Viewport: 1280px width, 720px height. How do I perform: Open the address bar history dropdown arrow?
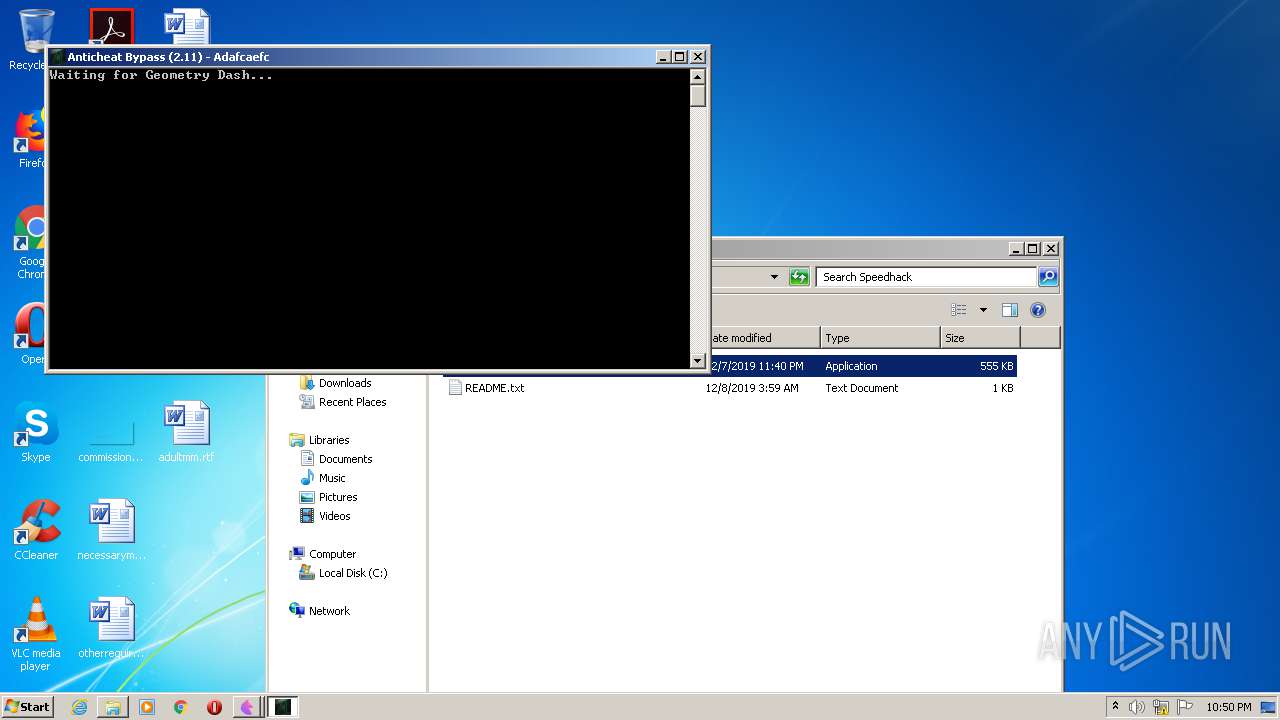[774, 277]
